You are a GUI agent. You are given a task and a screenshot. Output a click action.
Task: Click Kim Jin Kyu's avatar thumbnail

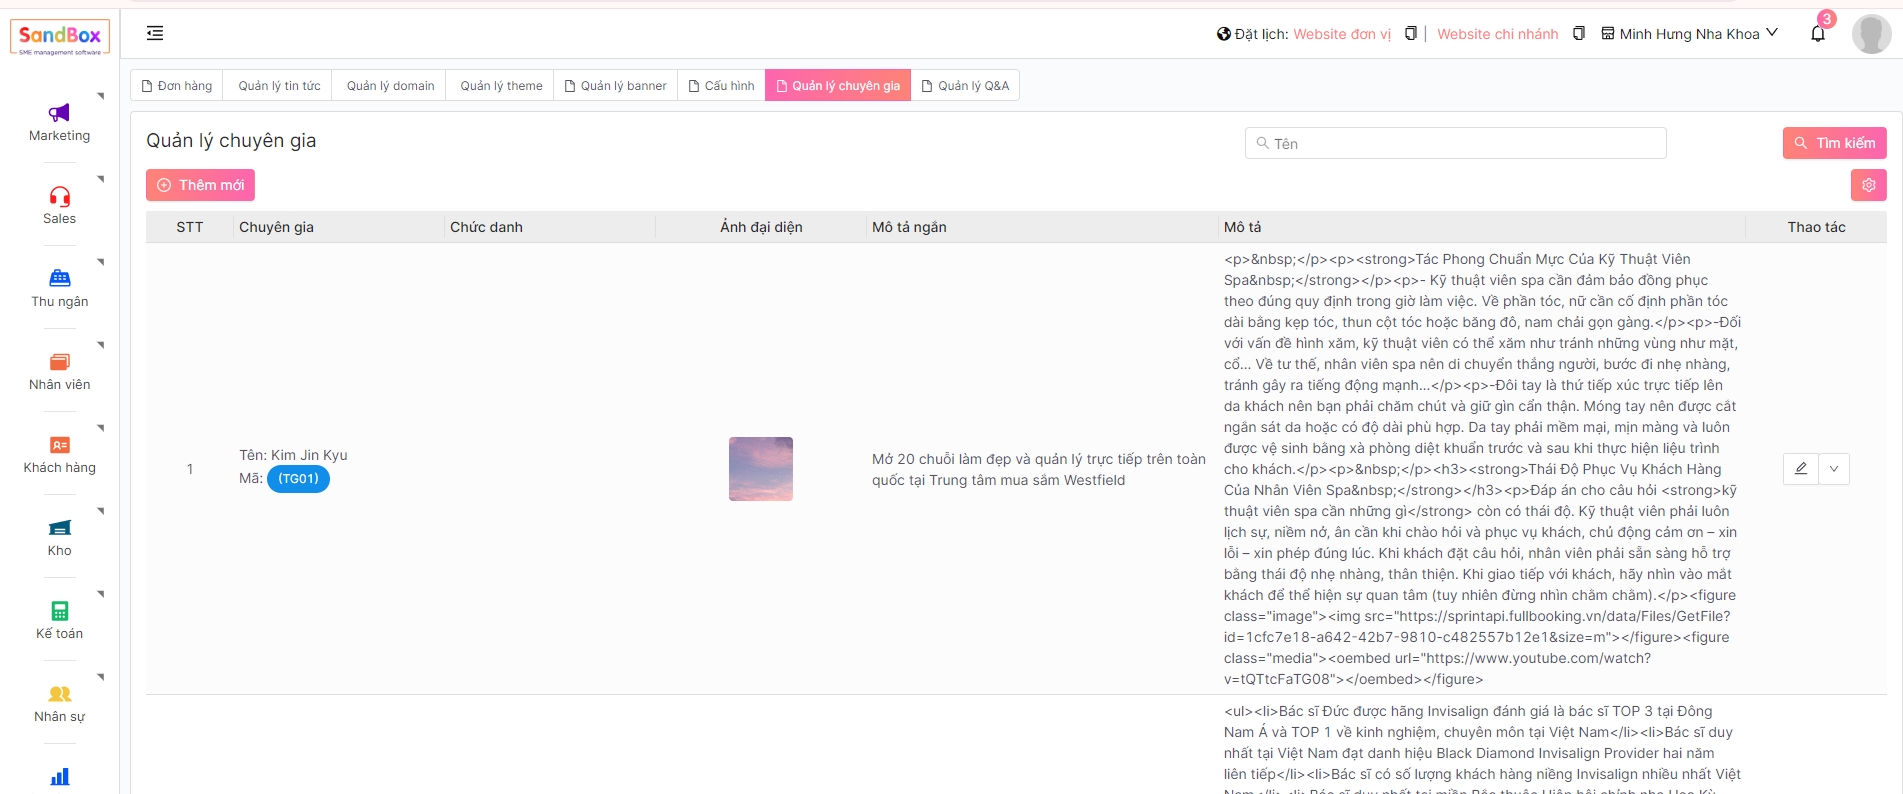(x=760, y=469)
